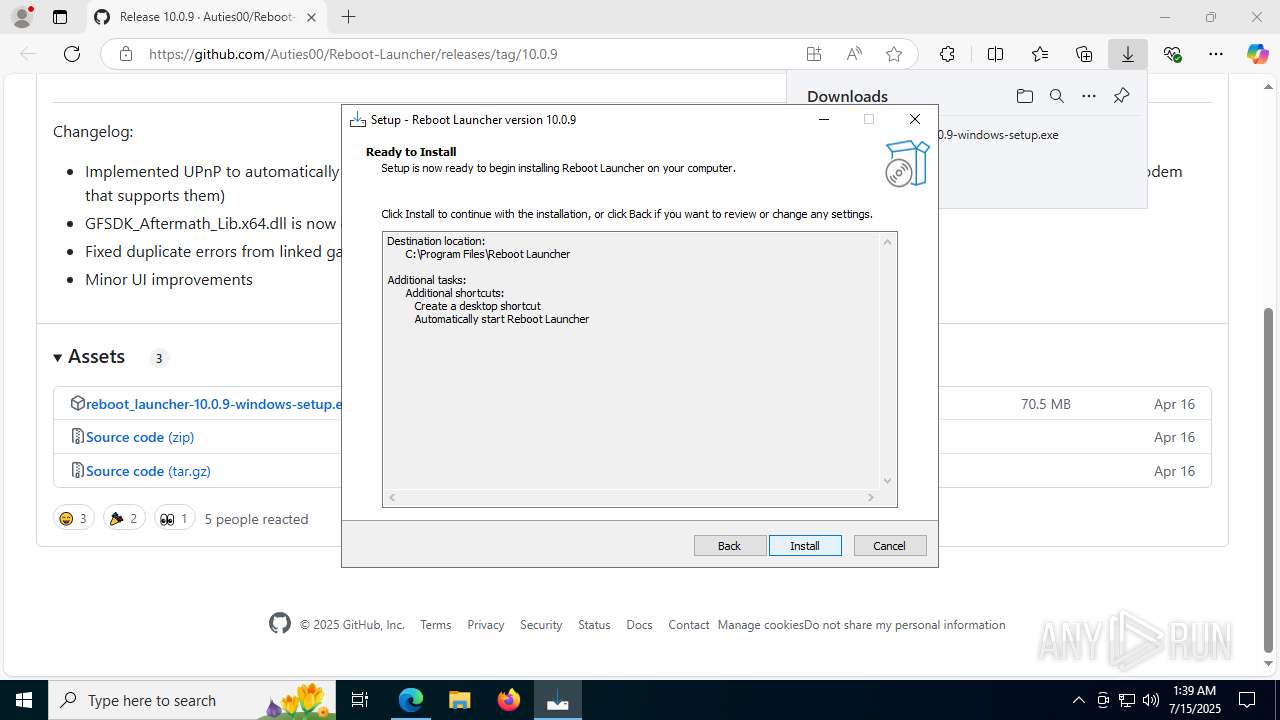Go Back in Reboot Launcher setup
Screen dimensions: 1280x720
730,545
